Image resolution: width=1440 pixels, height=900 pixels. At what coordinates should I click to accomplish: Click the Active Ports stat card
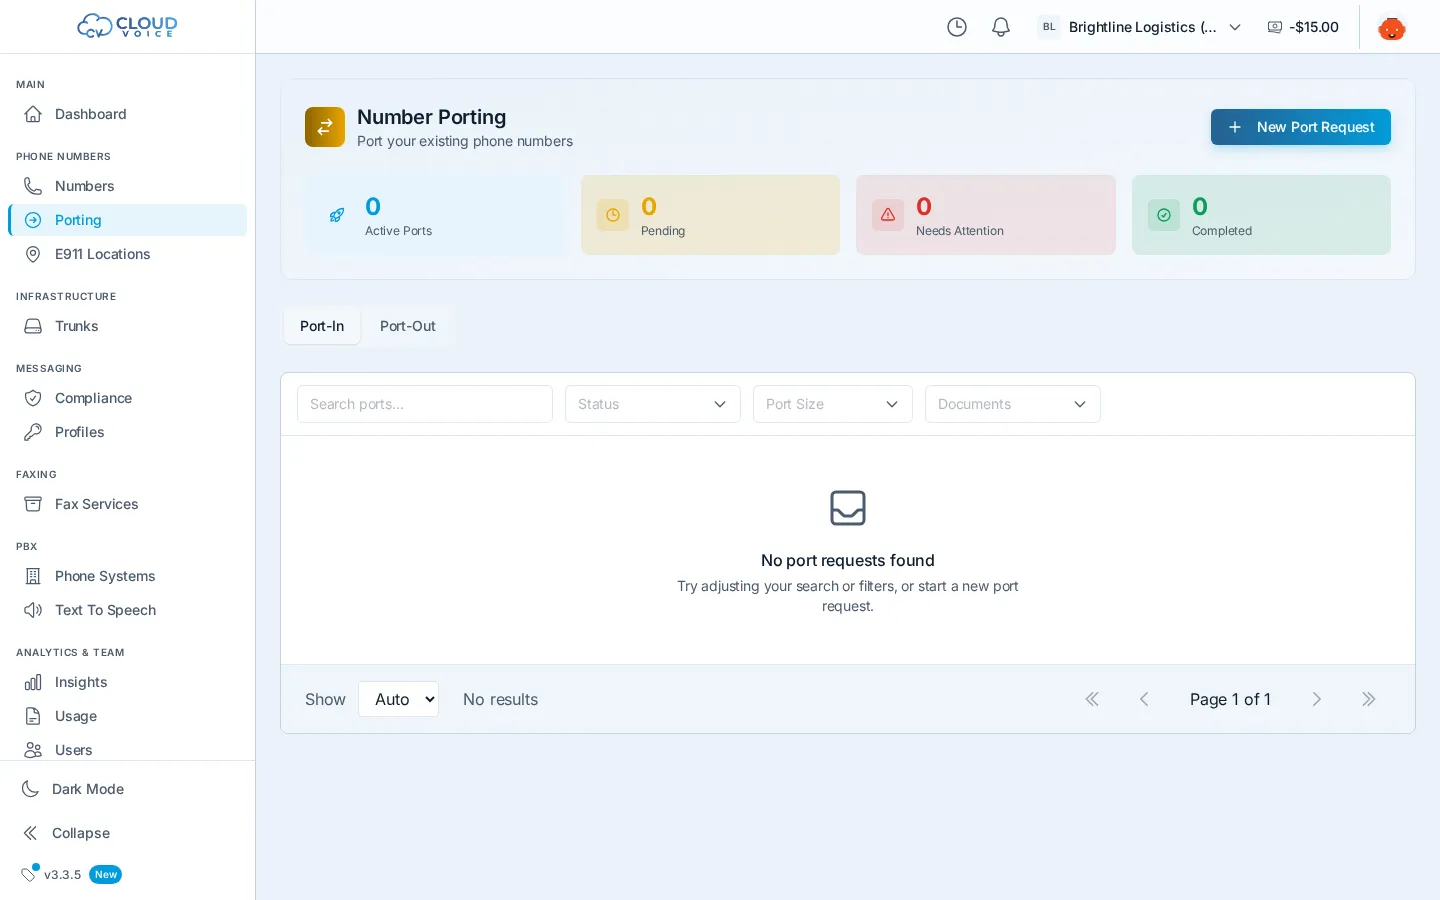click(435, 215)
